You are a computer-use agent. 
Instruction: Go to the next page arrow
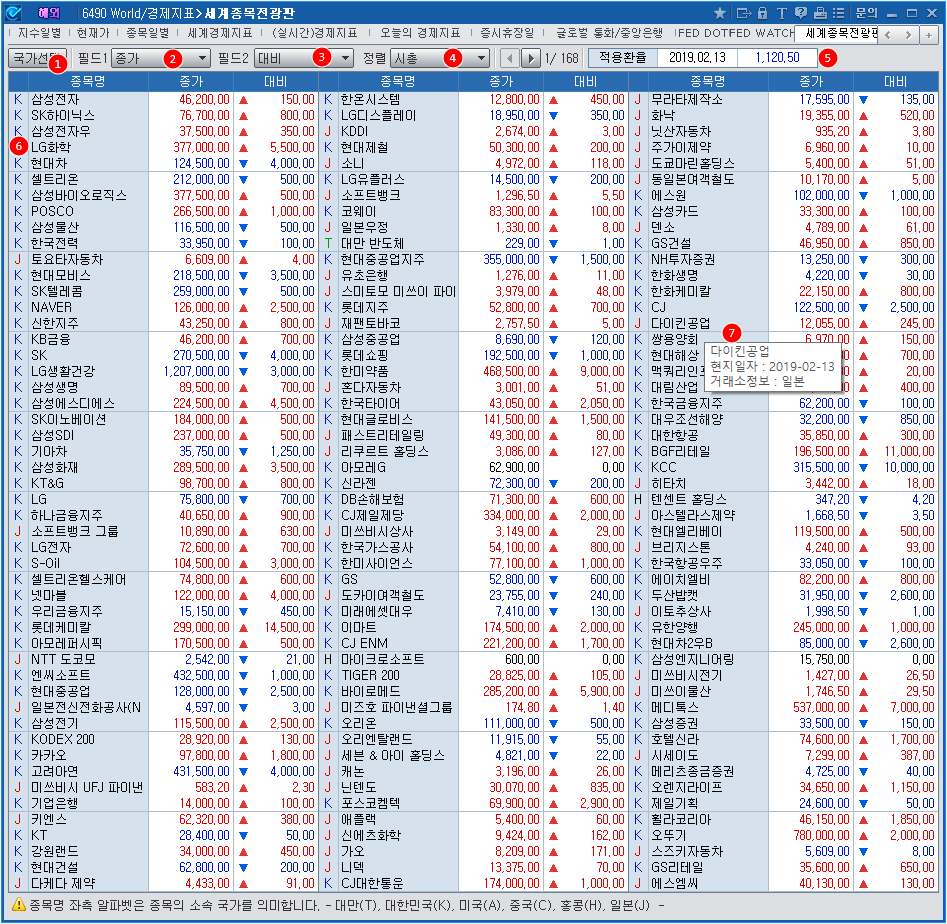coord(530,58)
